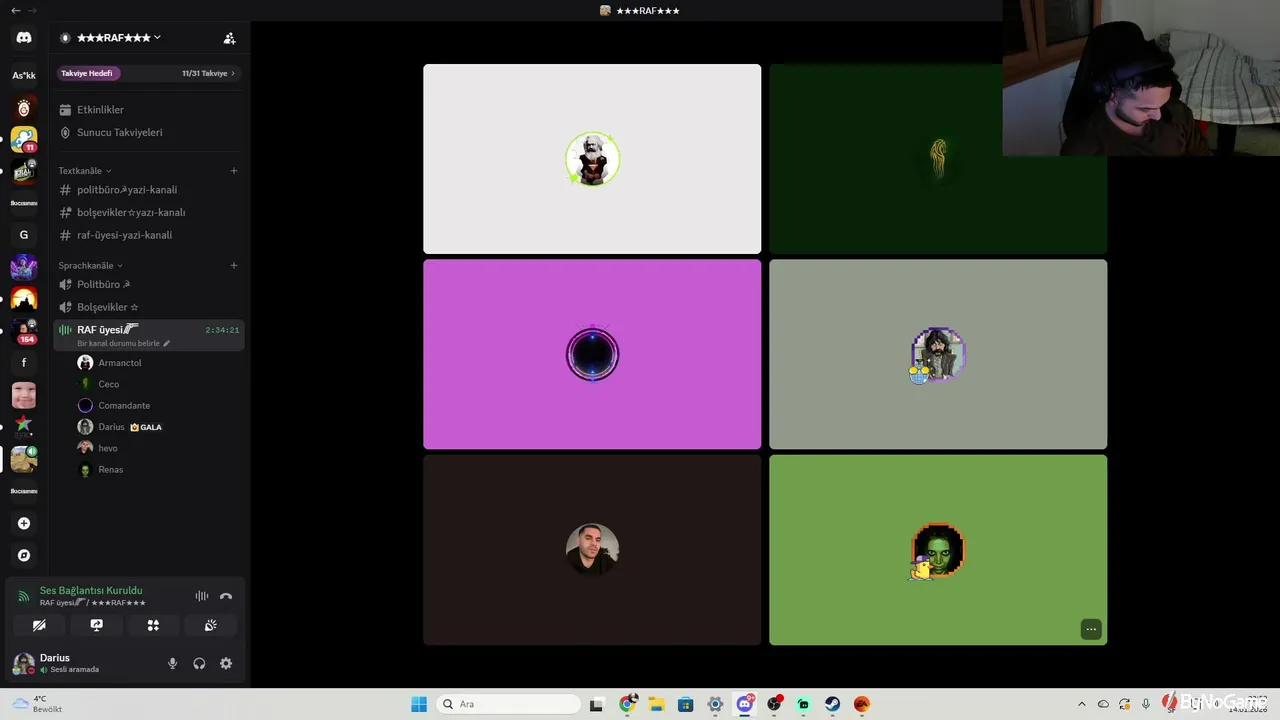Set channel status via Bir kanal durumu belirle
Image resolution: width=1280 pixels, height=720 pixels.
click(x=124, y=343)
